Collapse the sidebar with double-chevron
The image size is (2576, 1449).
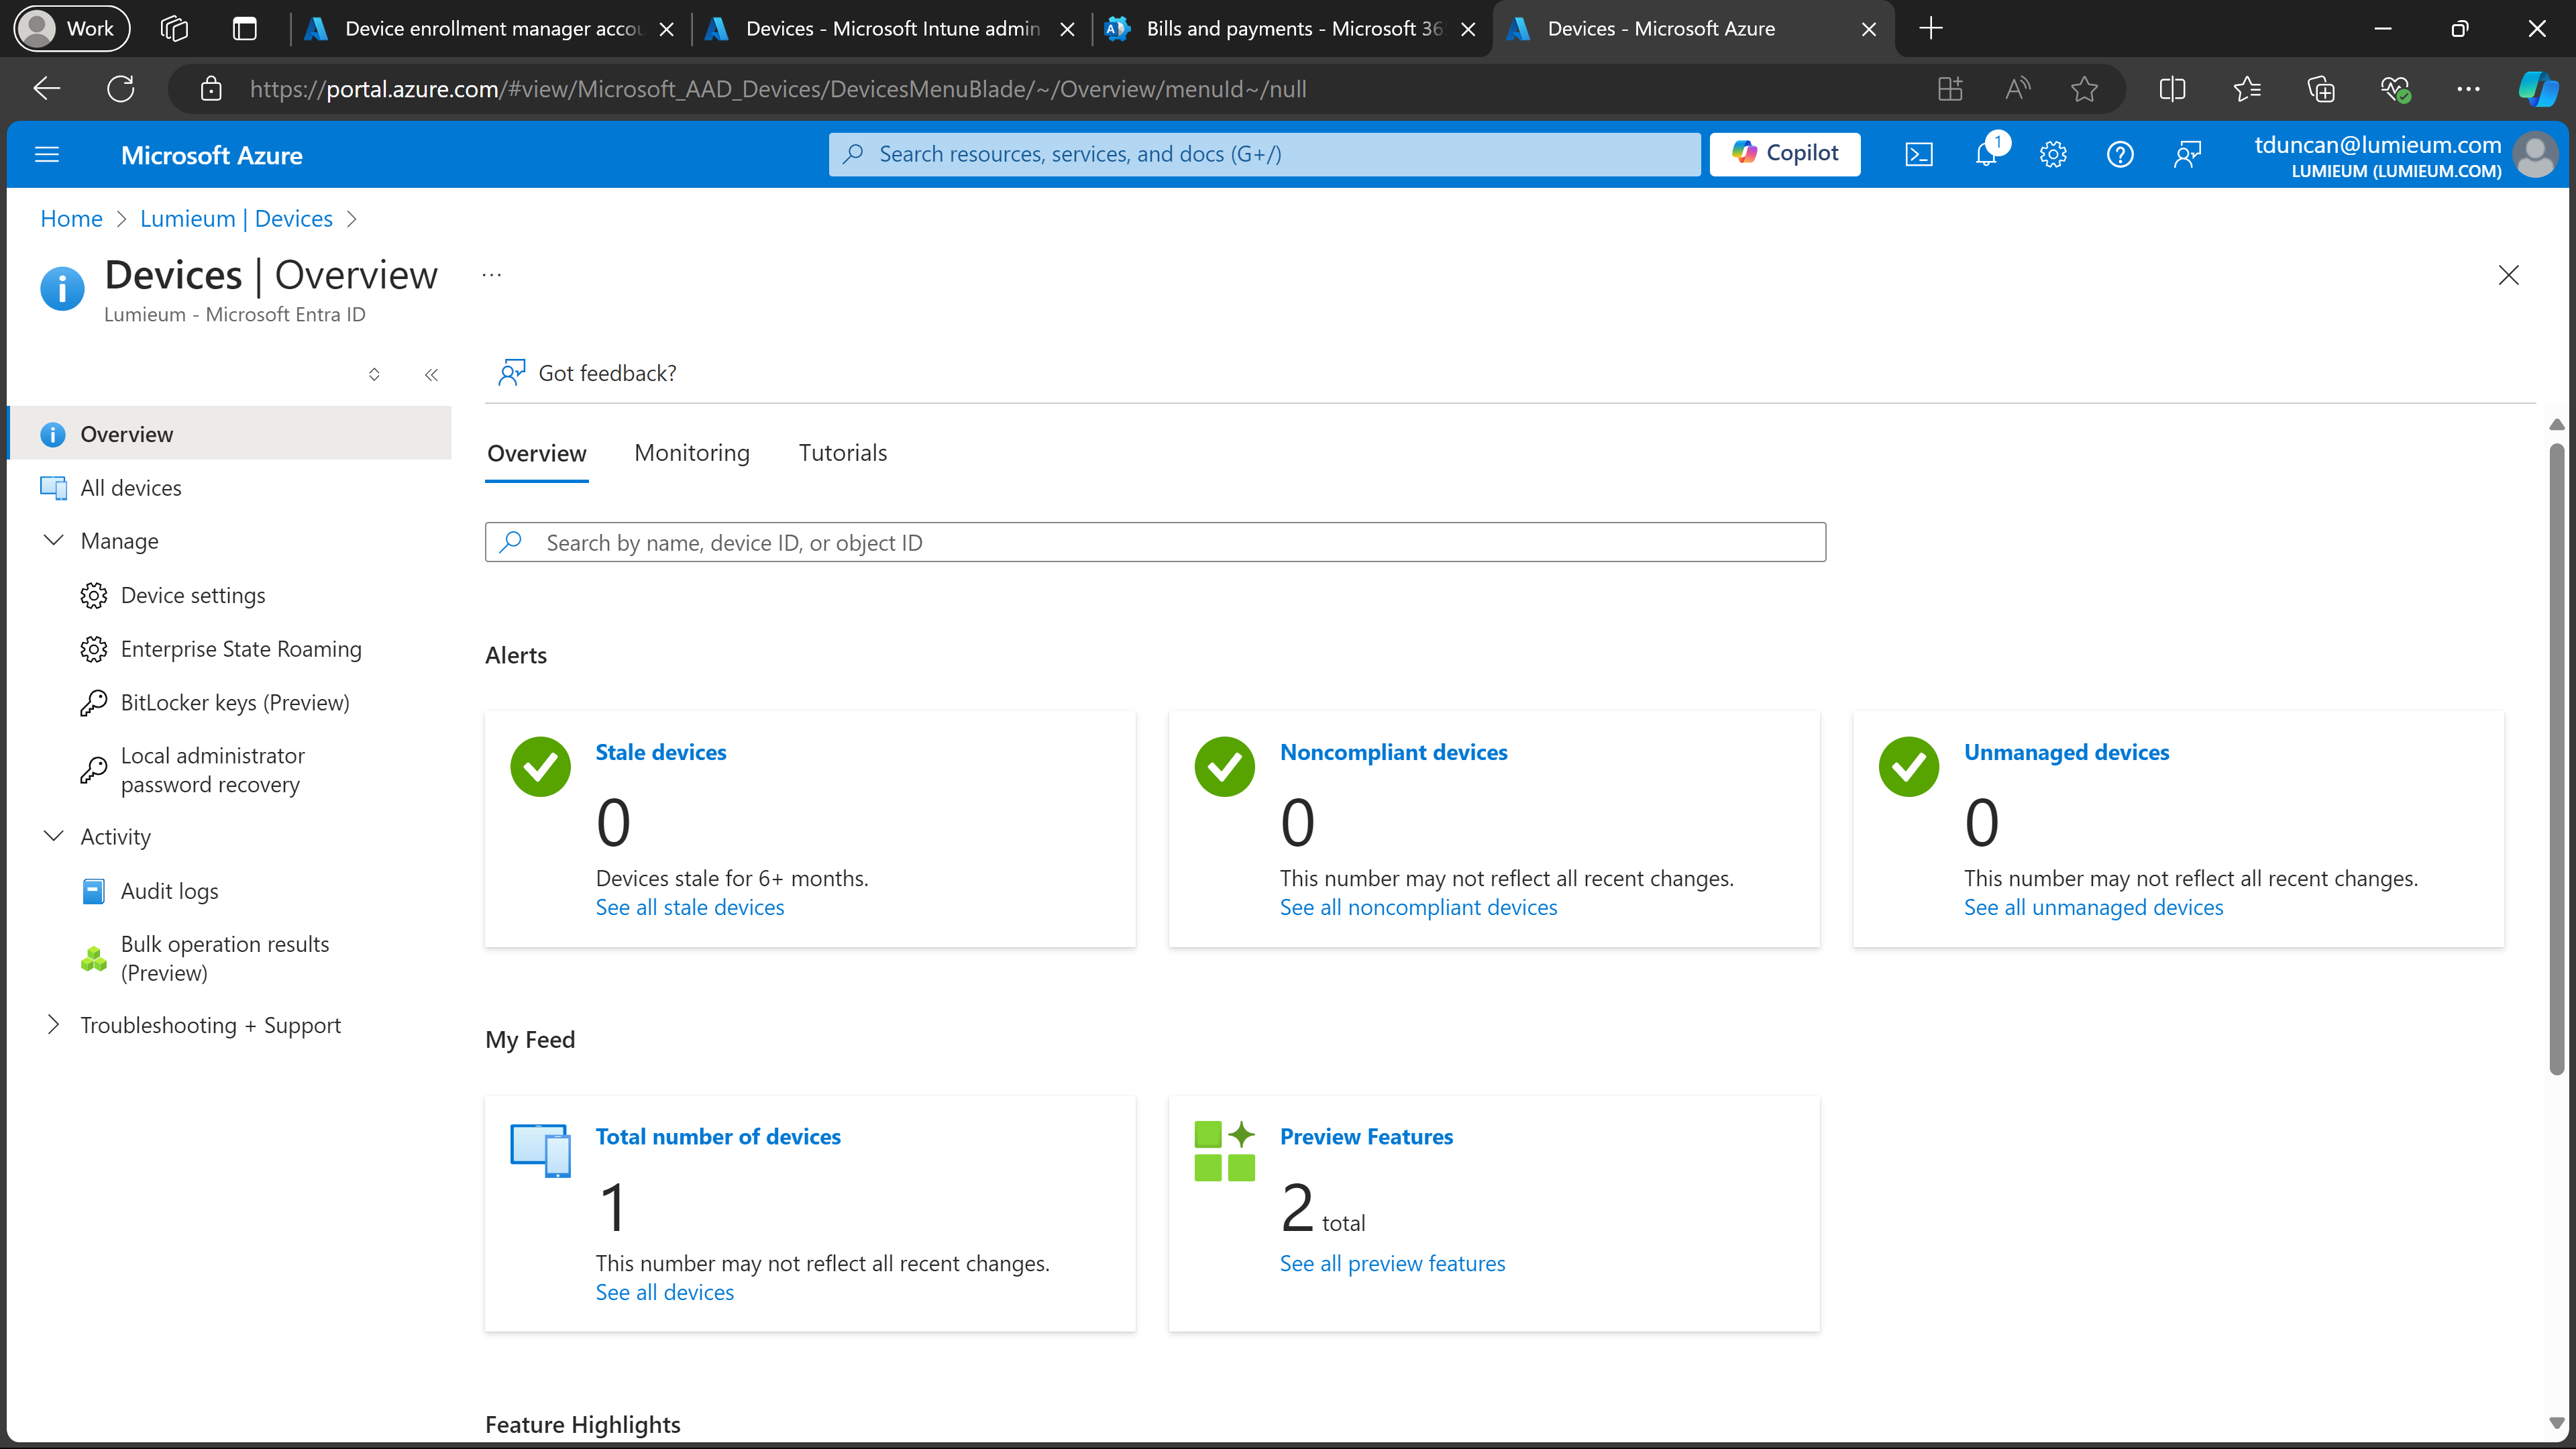pyautogui.click(x=431, y=375)
